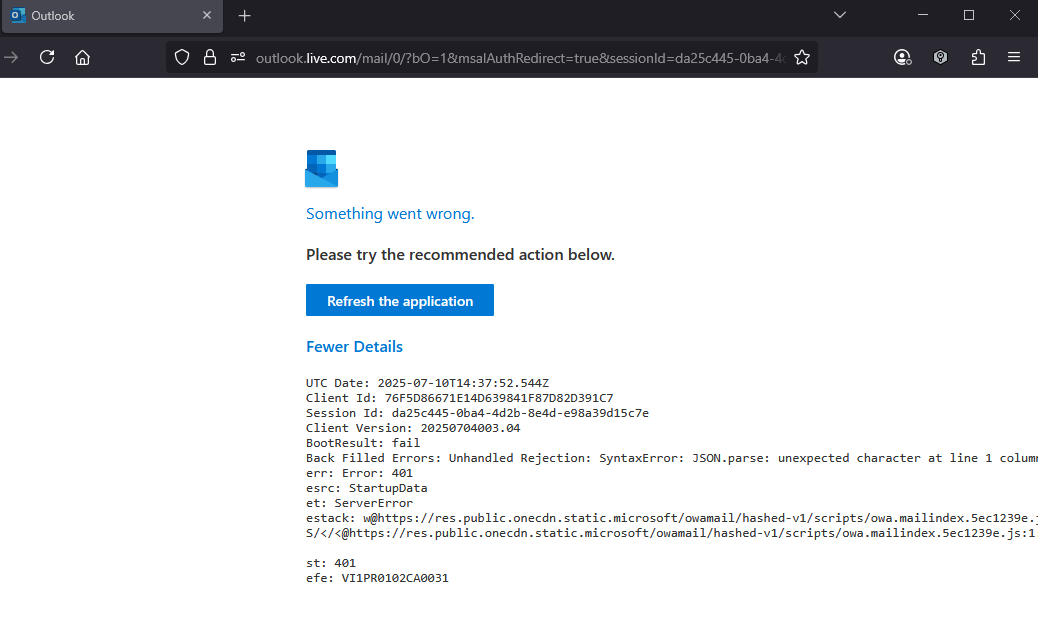Click the st: 401 line
Viewport: 1038px width, 641px height.
pyautogui.click(x=331, y=564)
